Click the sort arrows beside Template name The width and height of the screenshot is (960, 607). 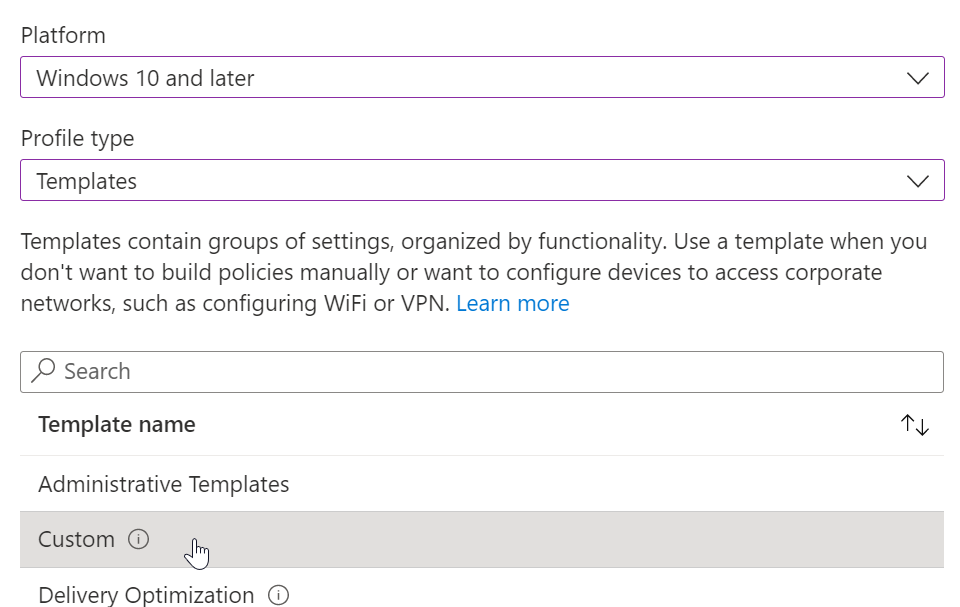(914, 424)
